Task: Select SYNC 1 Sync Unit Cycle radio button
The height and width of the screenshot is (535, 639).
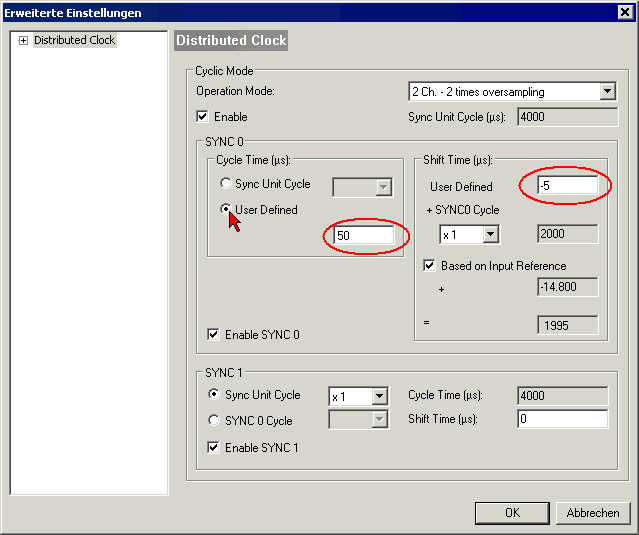Action: 214,394
